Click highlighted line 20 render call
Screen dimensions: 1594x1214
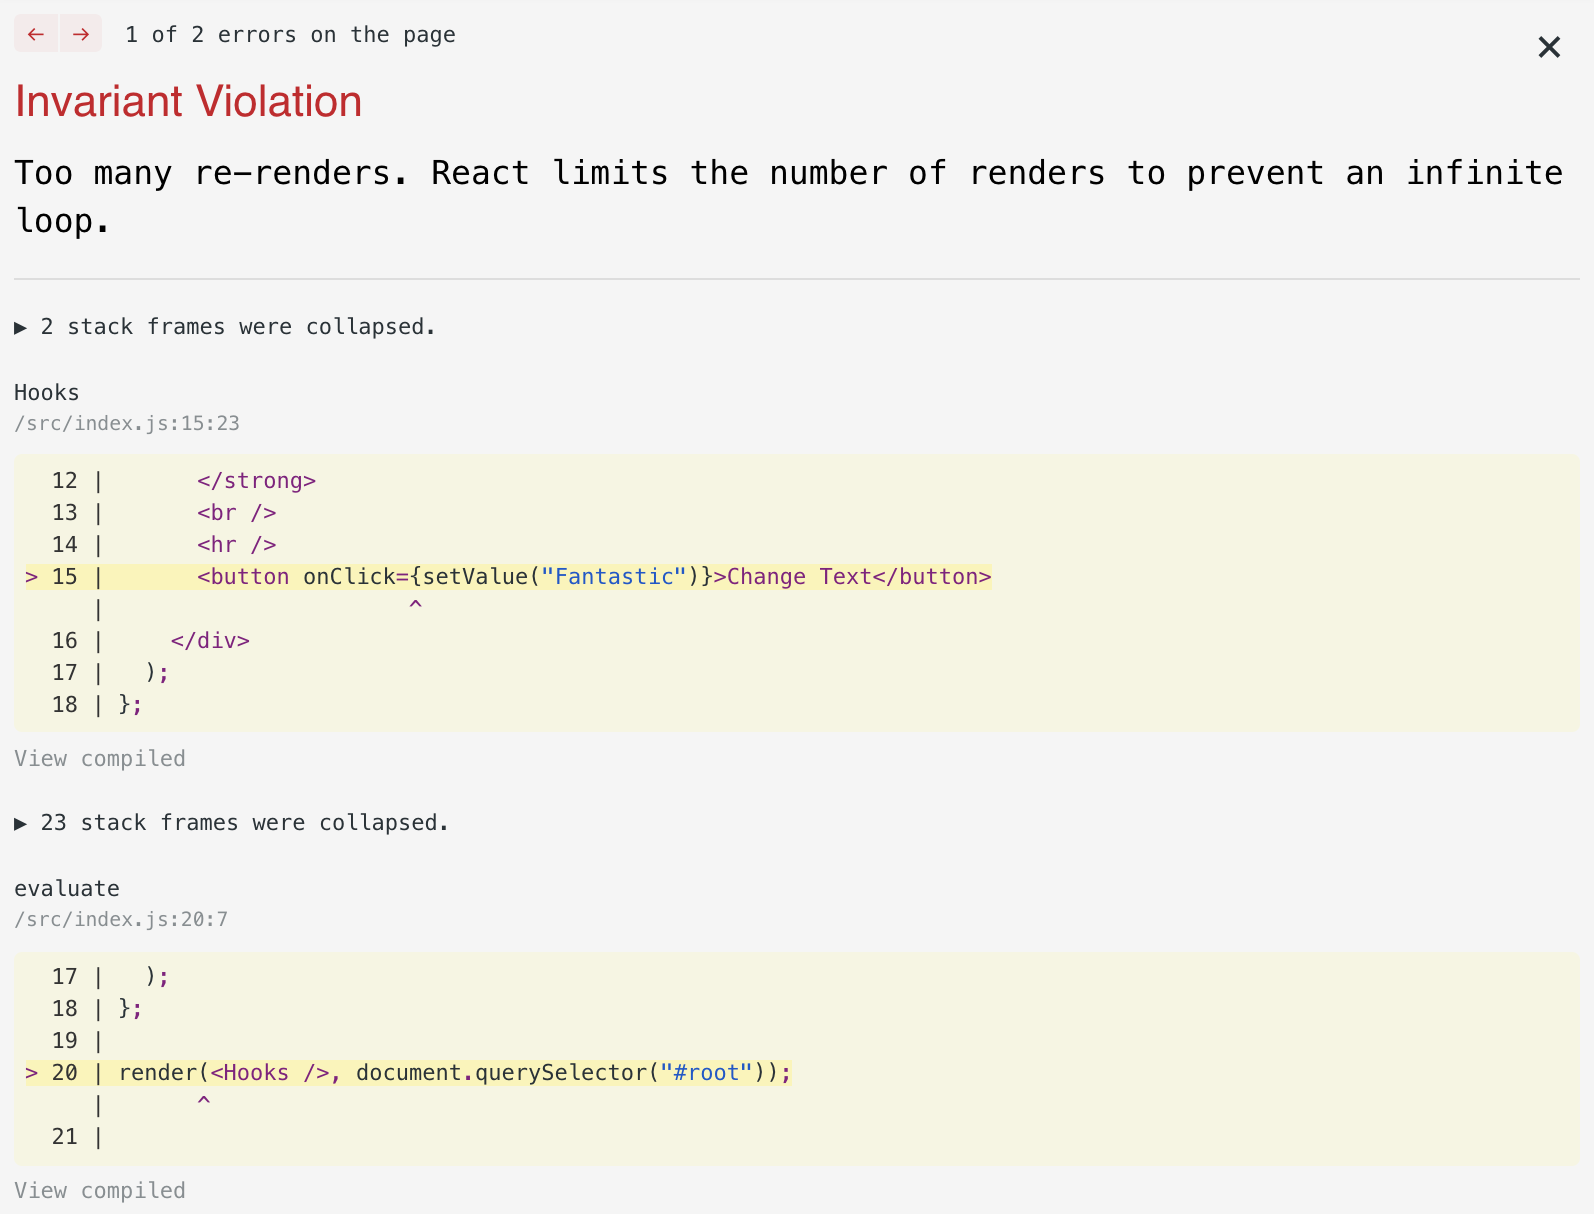[x=408, y=1073]
